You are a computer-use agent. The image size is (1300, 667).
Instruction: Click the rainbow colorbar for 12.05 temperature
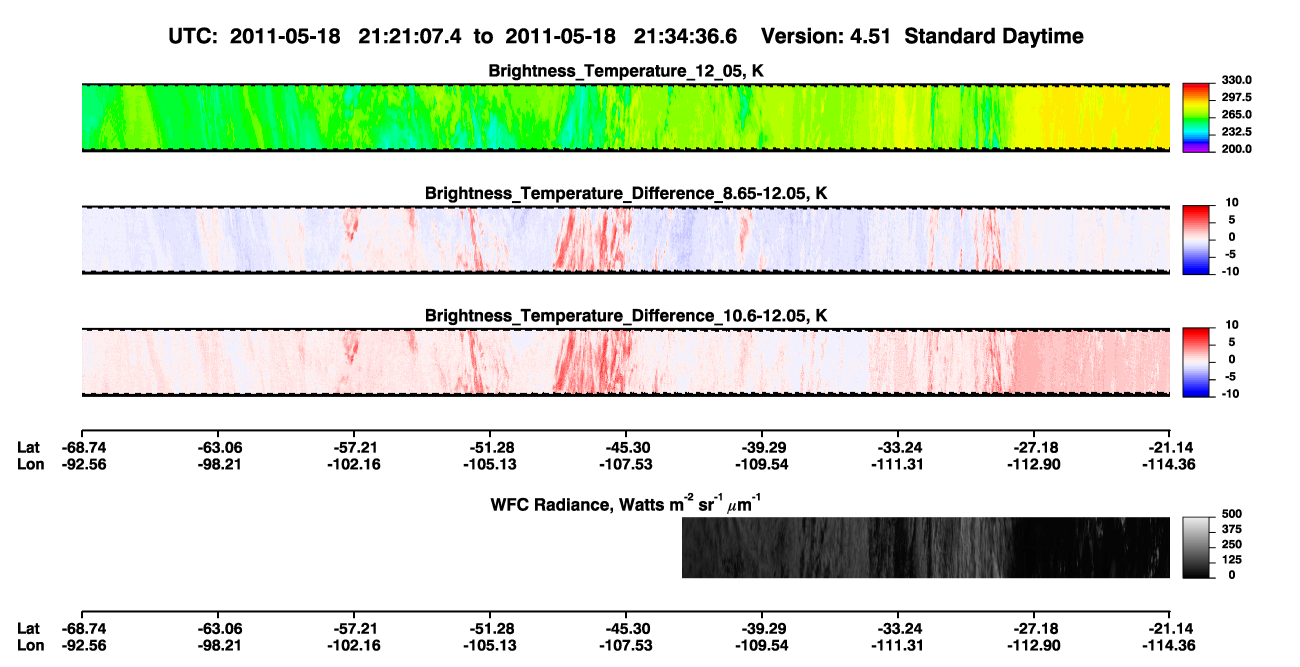click(x=1198, y=117)
